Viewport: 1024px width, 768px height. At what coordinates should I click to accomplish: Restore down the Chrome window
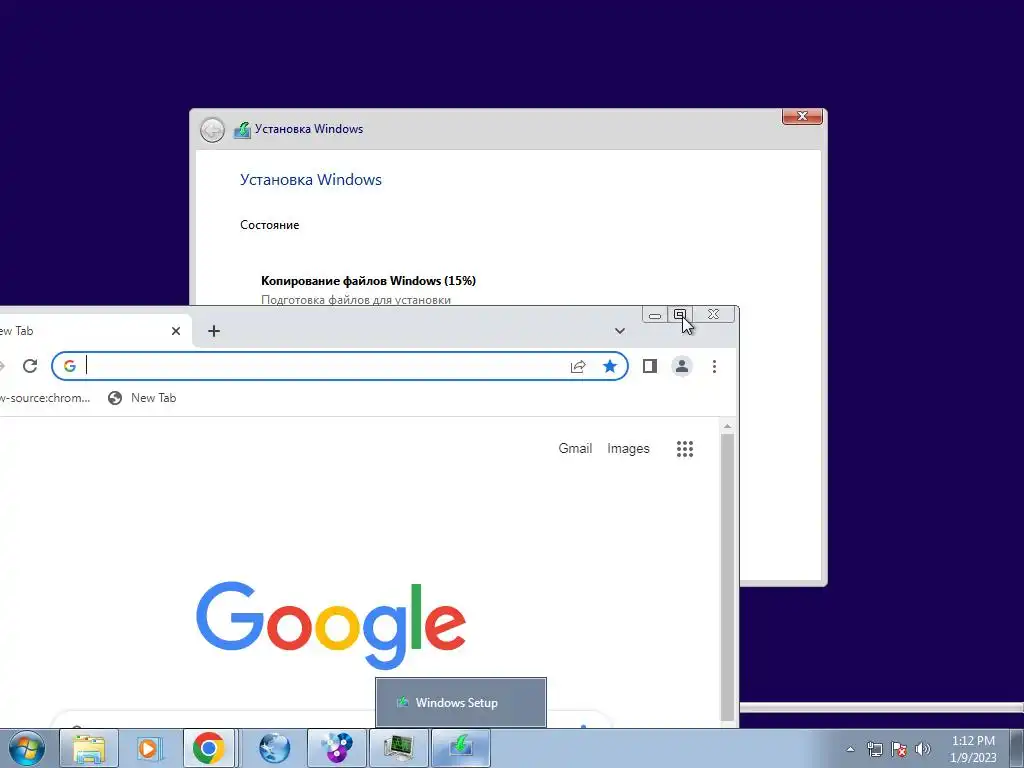(680, 315)
